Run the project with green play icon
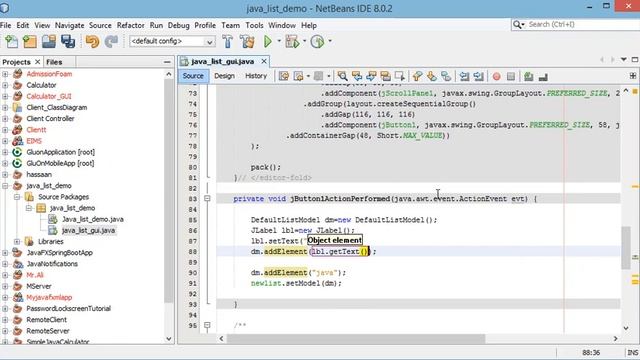The height and width of the screenshot is (360, 640). click(x=268, y=41)
